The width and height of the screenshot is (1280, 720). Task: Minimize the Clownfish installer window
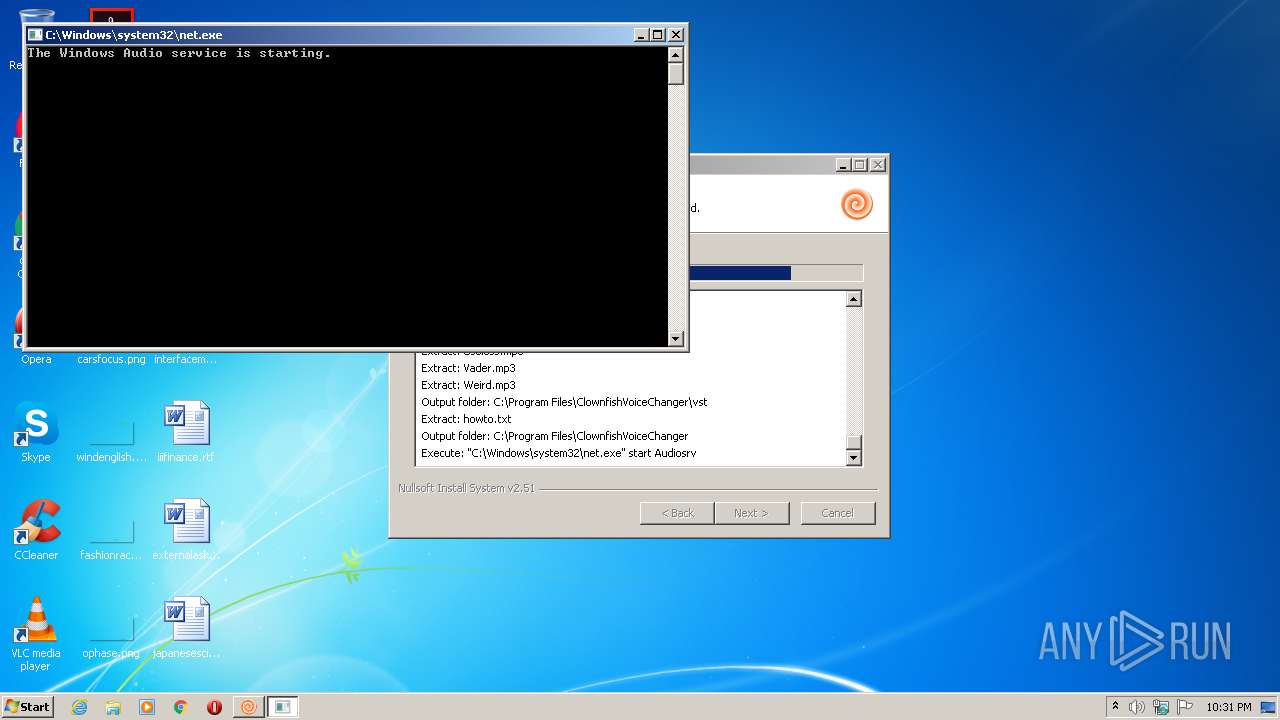[843, 165]
